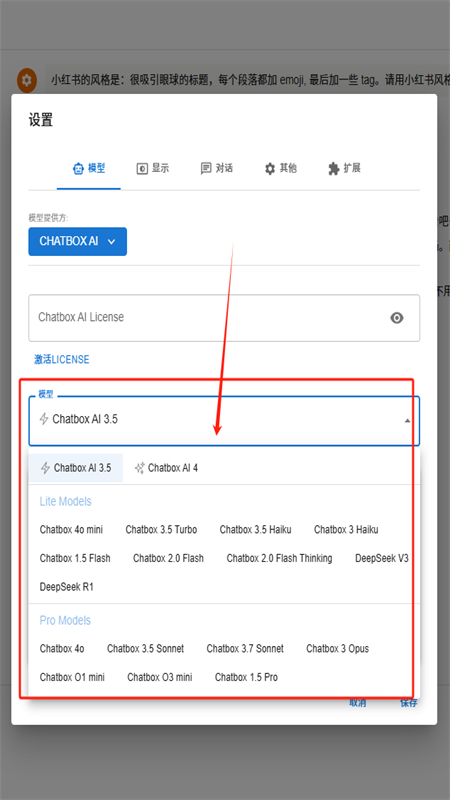Open the 模型 combo box showing Chatbox AI 3.5
Screen dimensions: 450x800
click(x=224, y=421)
